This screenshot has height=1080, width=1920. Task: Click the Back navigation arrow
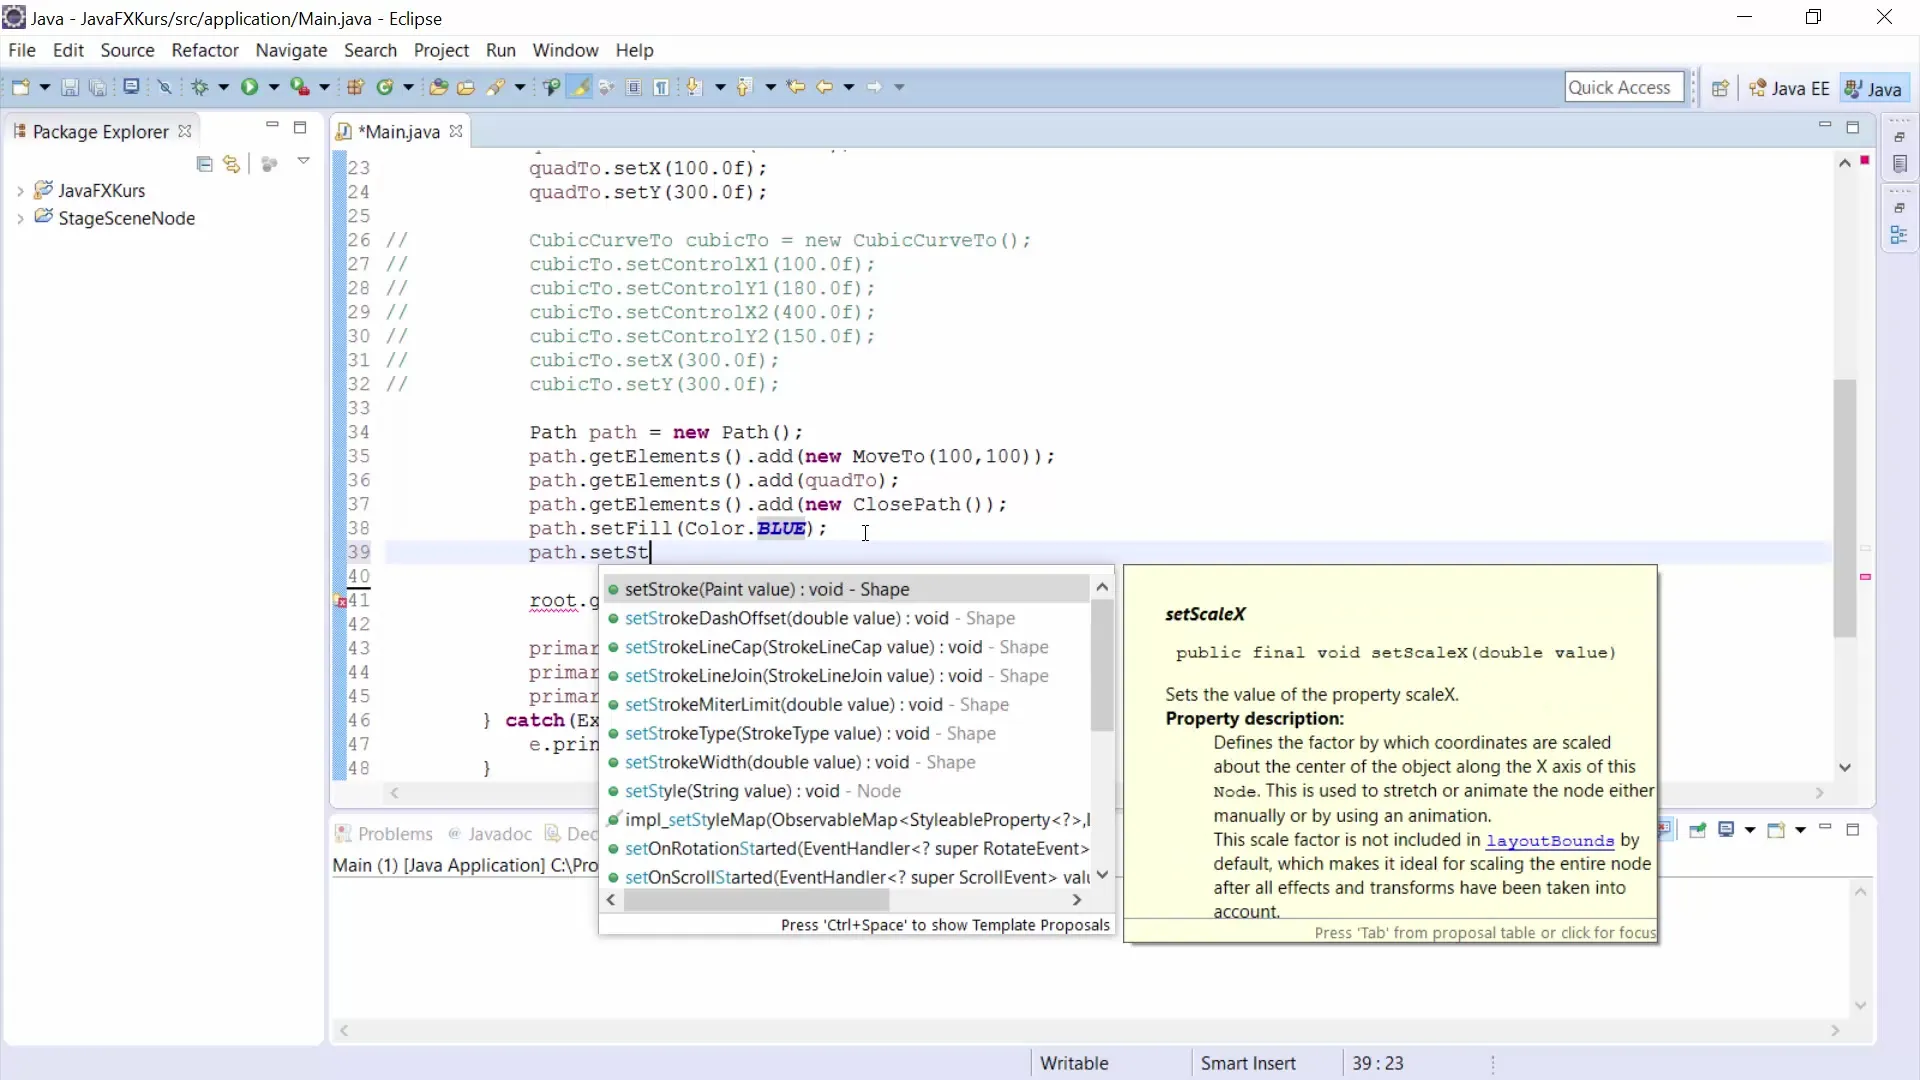point(825,87)
